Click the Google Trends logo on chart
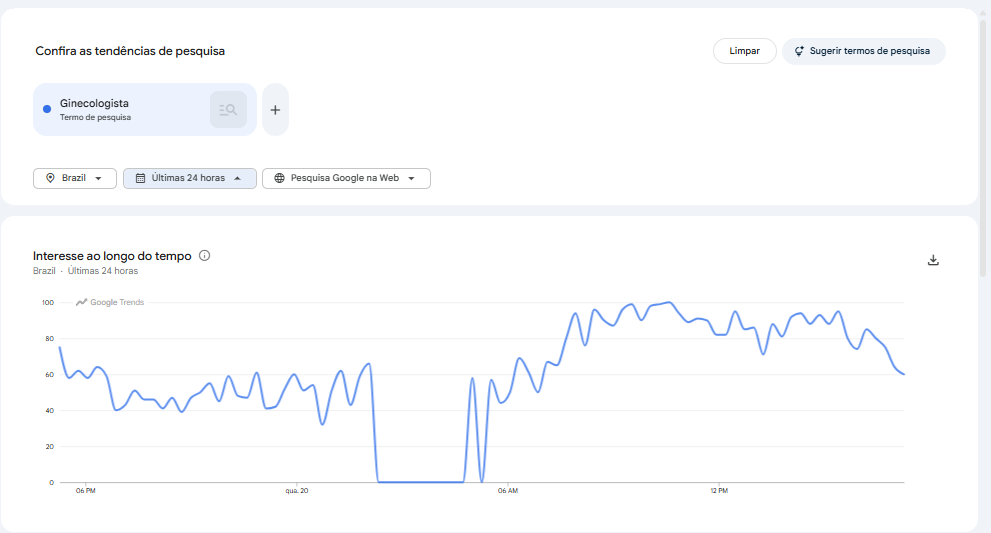 (110, 302)
